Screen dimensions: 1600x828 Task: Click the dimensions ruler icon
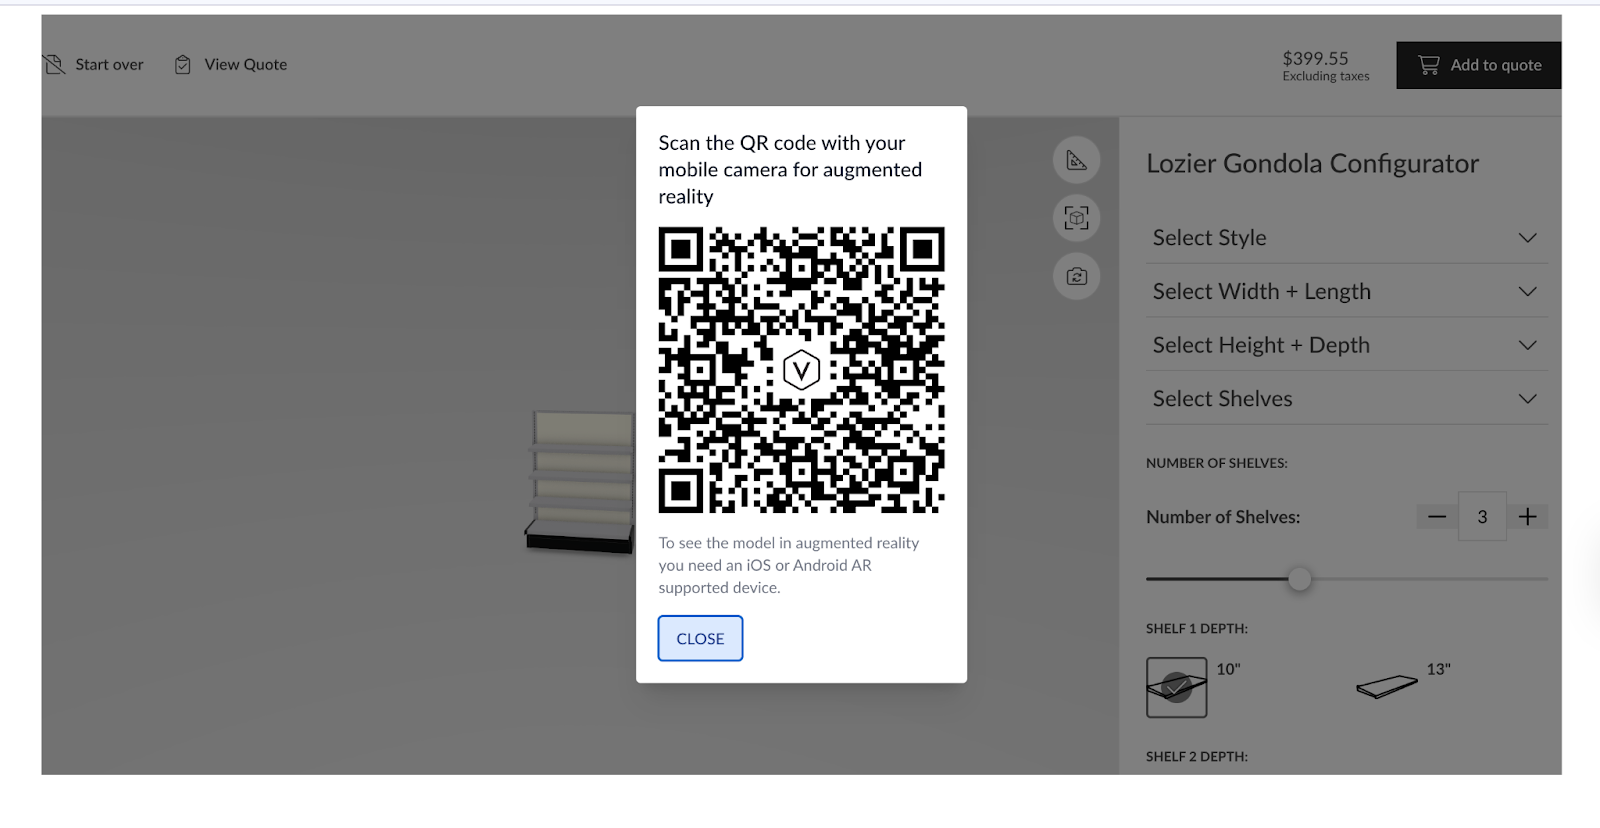(x=1076, y=160)
